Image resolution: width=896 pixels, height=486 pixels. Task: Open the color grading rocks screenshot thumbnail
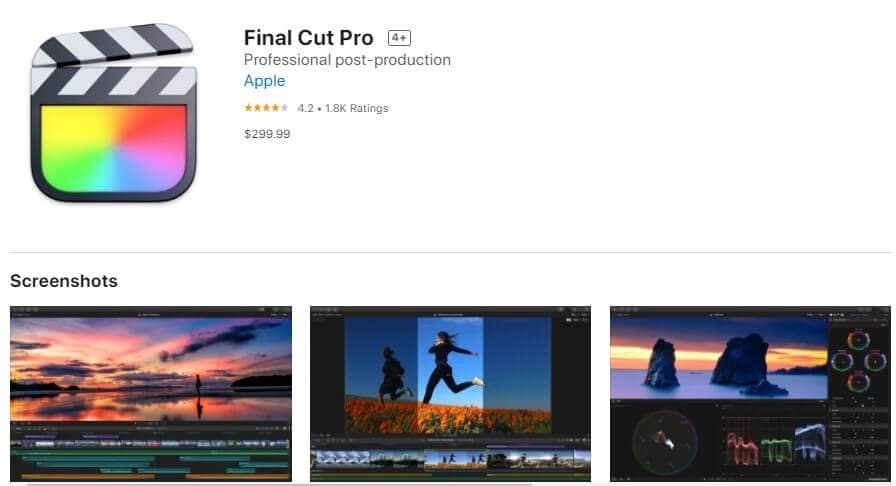click(750, 394)
